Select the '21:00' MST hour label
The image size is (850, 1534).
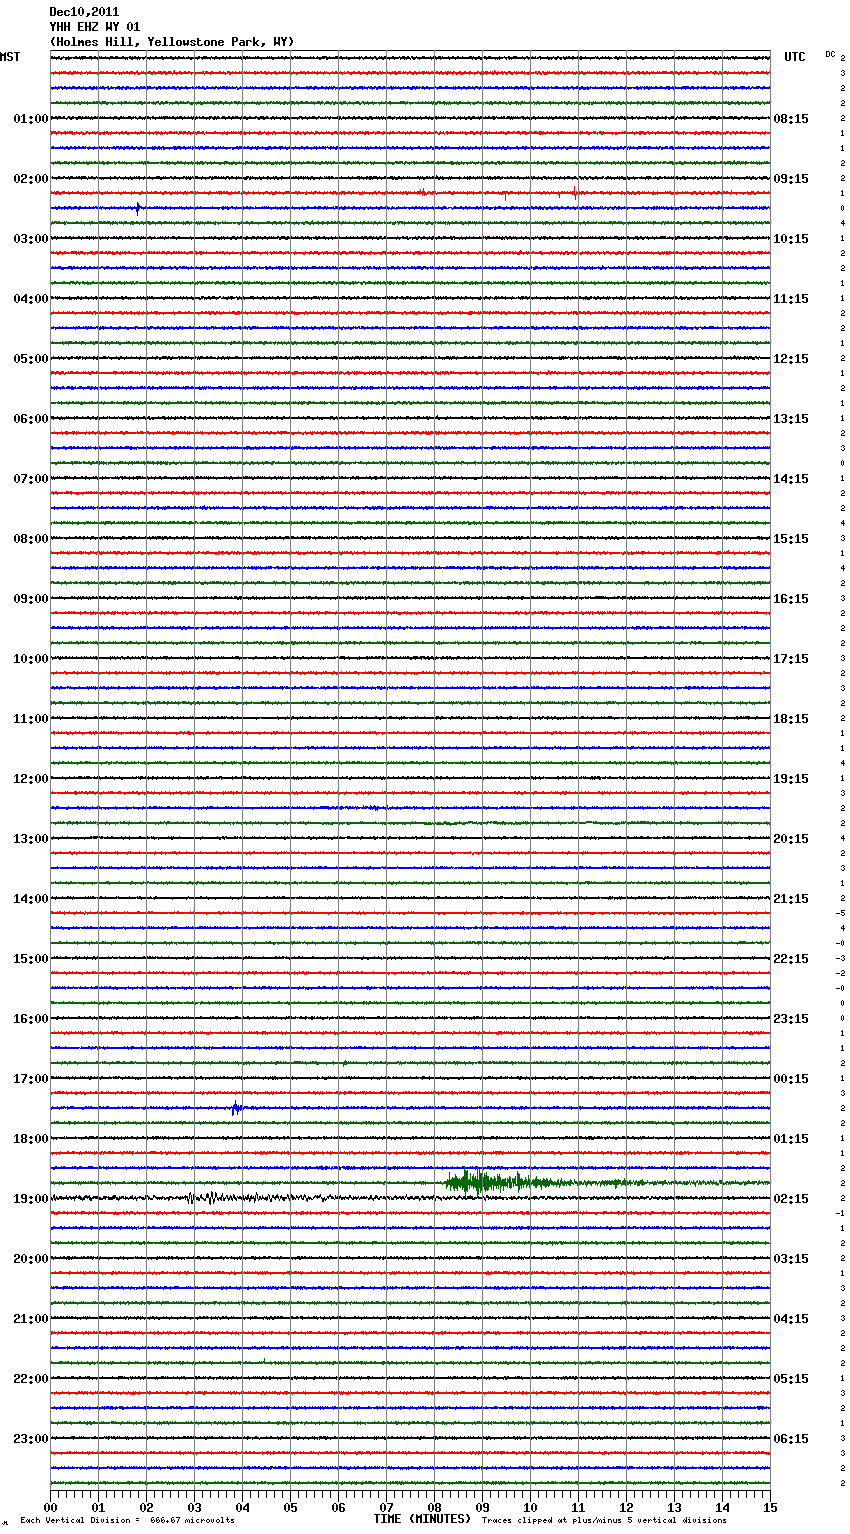tap(31, 1319)
